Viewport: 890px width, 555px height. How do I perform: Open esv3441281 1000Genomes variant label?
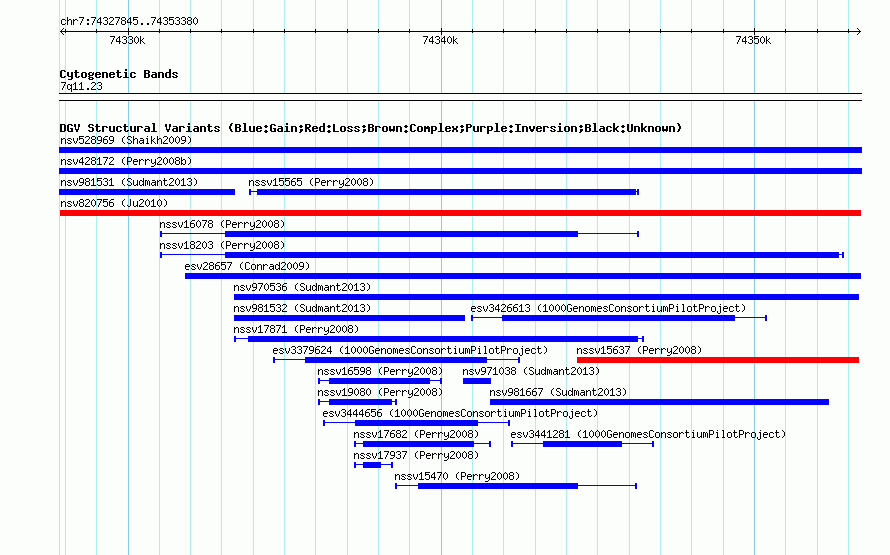(x=648, y=434)
